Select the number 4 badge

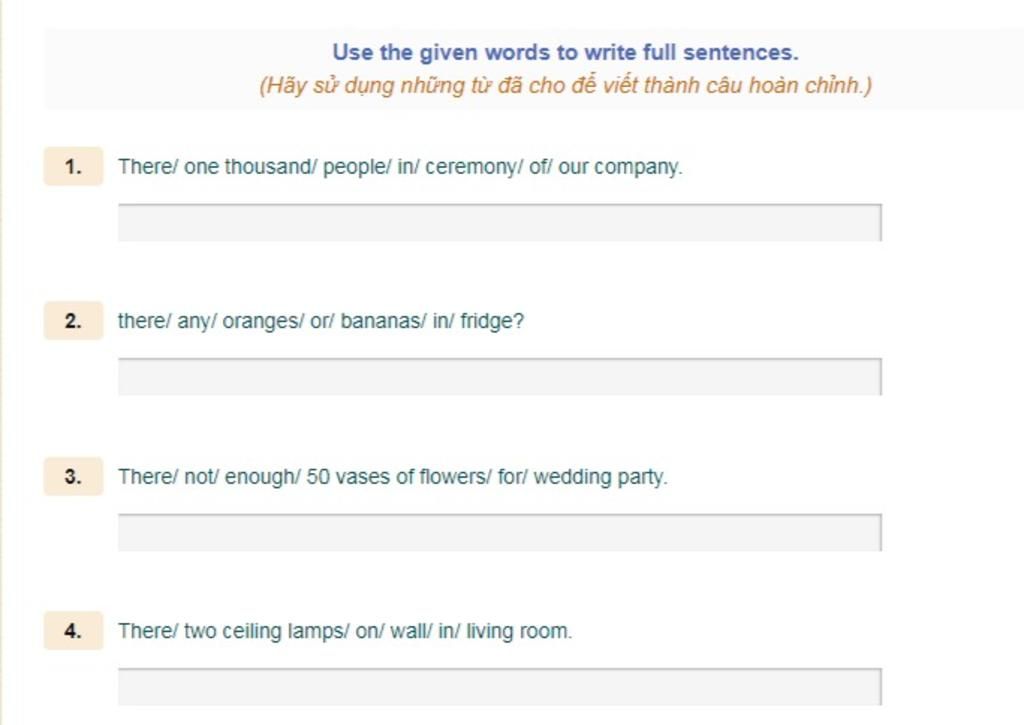(73, 630)
